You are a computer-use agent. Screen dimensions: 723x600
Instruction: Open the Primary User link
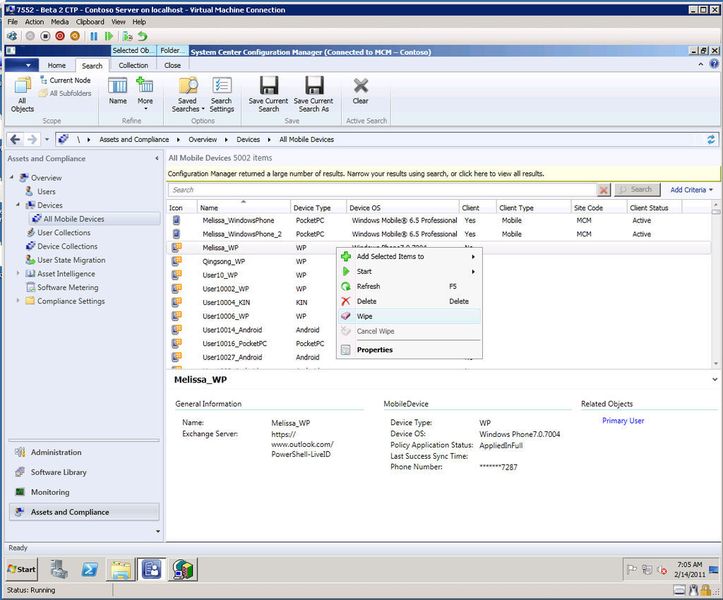623,421
